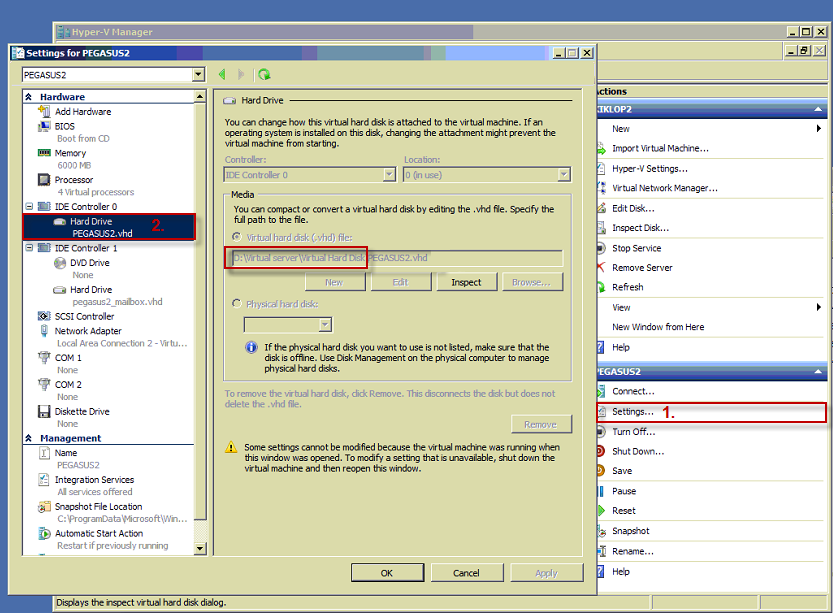The height and width of the screenshot is (613, 833).
Task: Select the Virtual hard disk (.vhd) file radio
Action: coord(236,237)
